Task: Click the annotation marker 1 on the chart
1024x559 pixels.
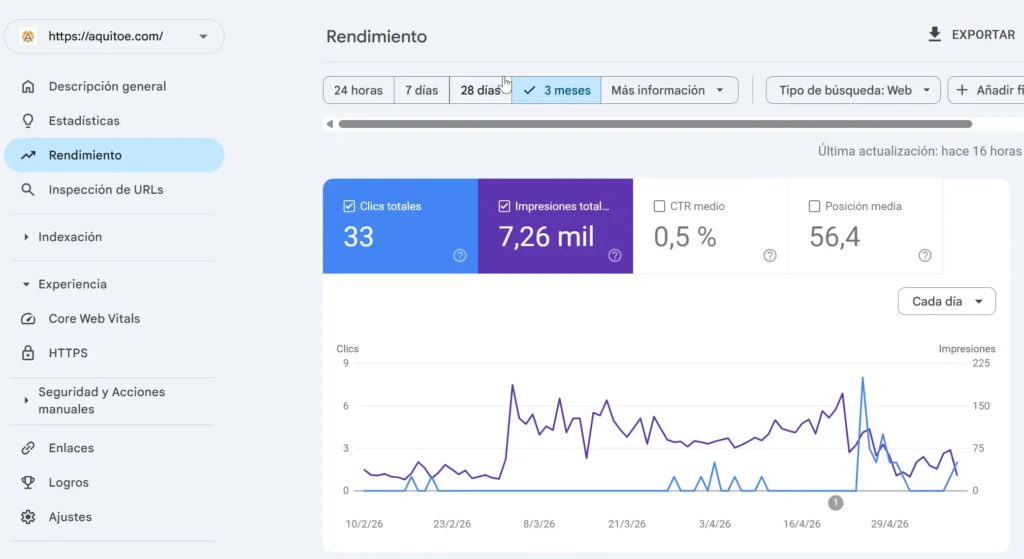Action: coord(835,503)
